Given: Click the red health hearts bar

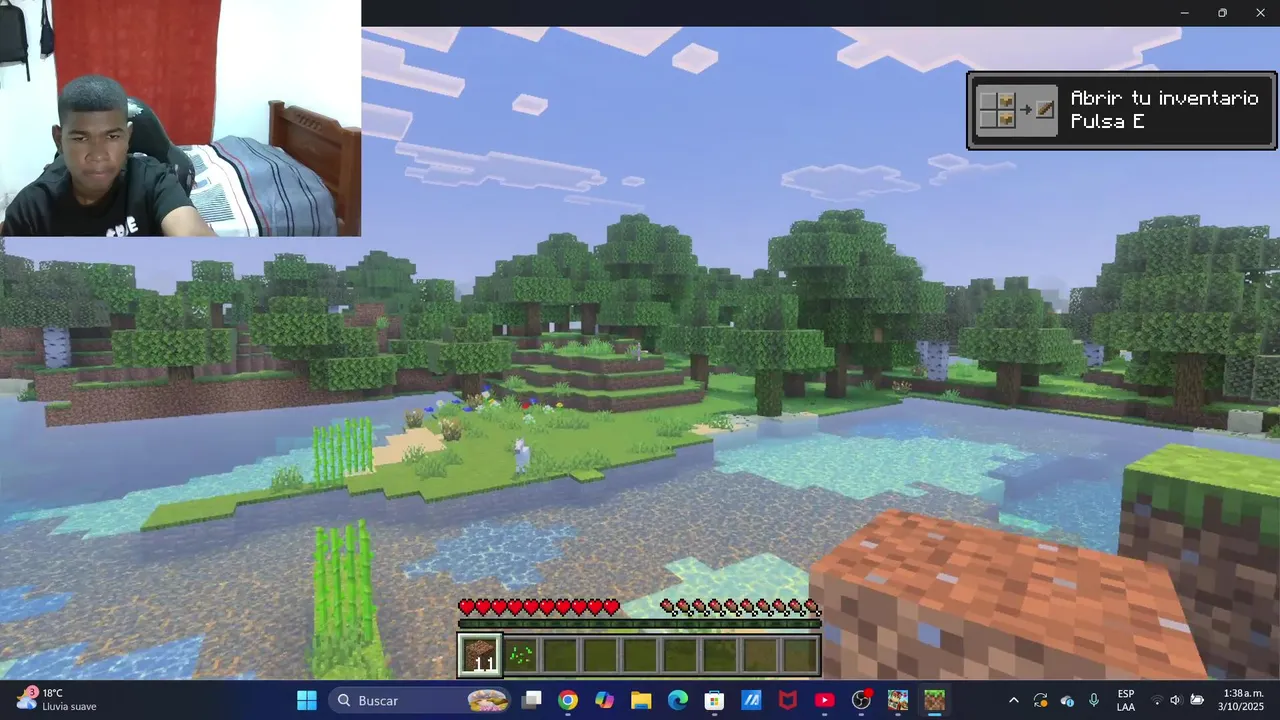Looking at the screenshot, I should (539, 607).
